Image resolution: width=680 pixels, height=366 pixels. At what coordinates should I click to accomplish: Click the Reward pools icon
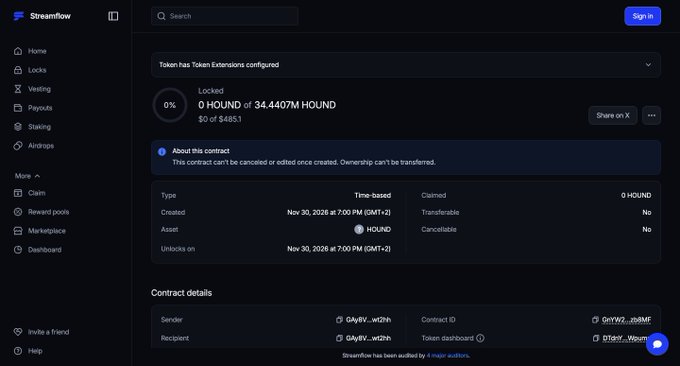[x=18, y=212]
